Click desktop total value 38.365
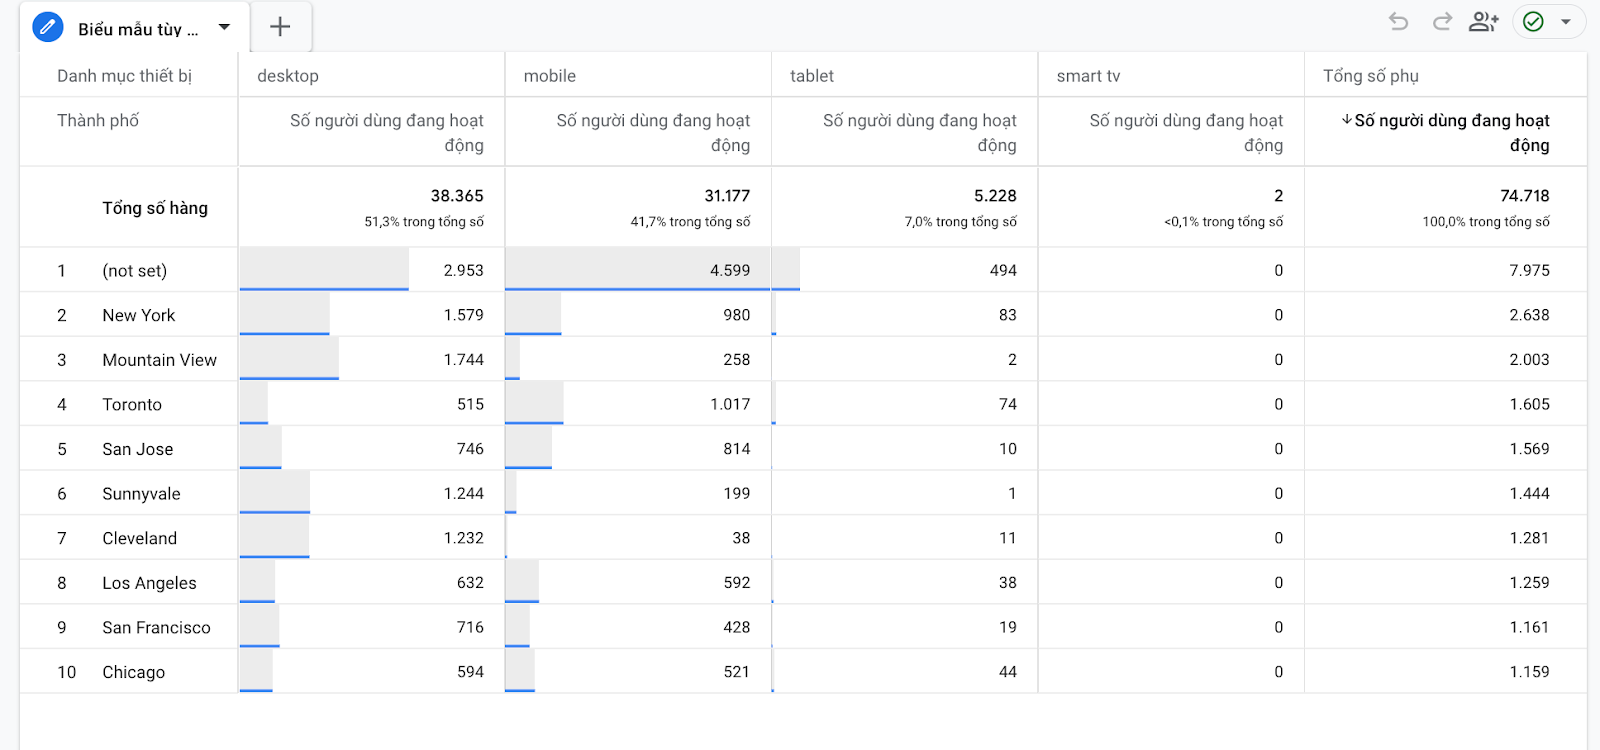This screenshot has width=1600, height=750. pos(457,196)
